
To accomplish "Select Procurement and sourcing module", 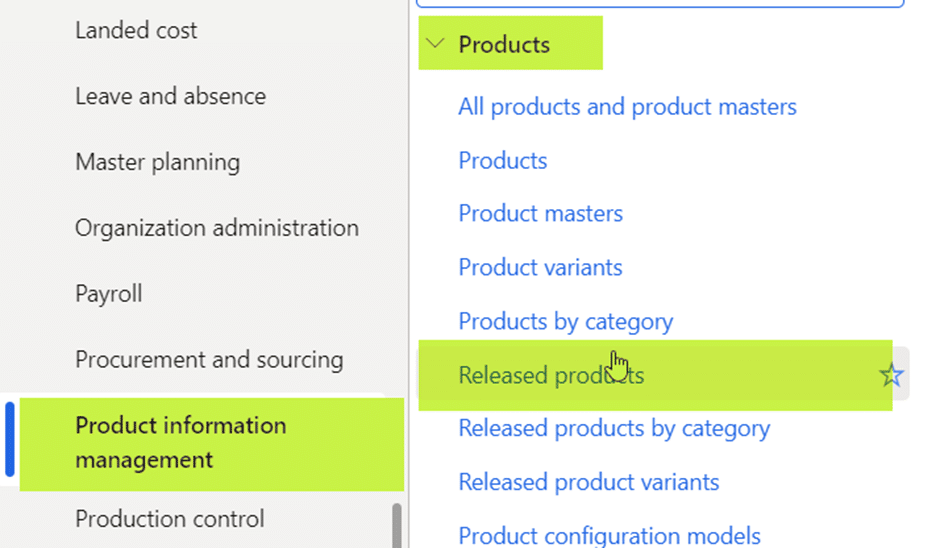I will tap(209, 360).
